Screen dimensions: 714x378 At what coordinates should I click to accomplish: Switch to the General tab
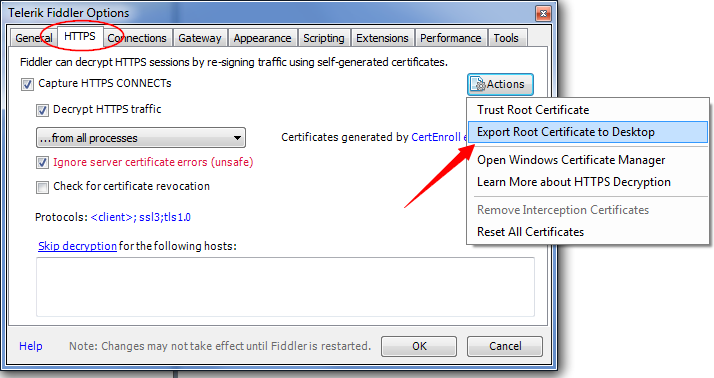pos(34,38)
